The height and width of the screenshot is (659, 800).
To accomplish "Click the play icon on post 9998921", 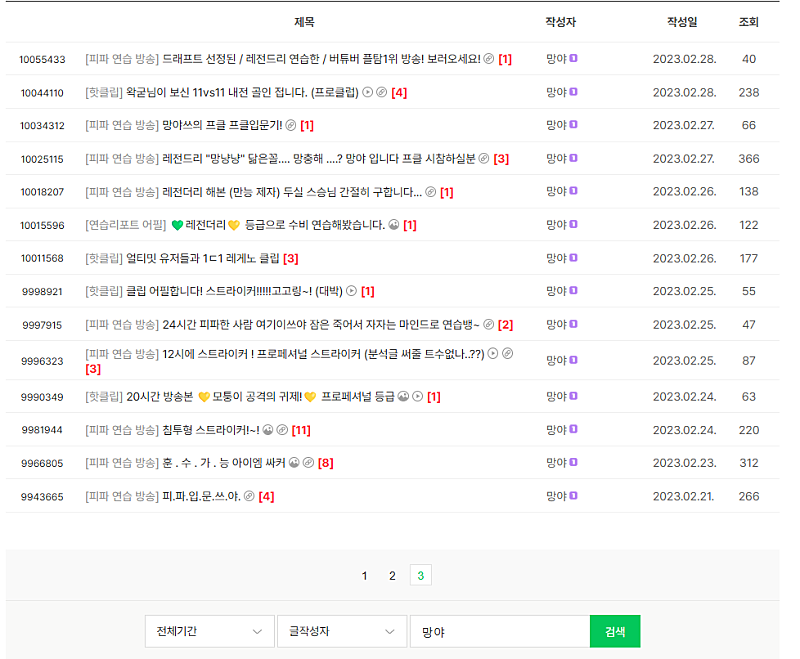I will pos(351,291).
